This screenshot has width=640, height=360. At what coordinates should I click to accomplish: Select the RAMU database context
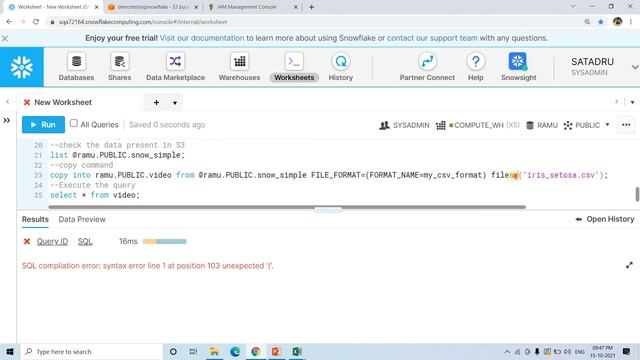point(542,125)
